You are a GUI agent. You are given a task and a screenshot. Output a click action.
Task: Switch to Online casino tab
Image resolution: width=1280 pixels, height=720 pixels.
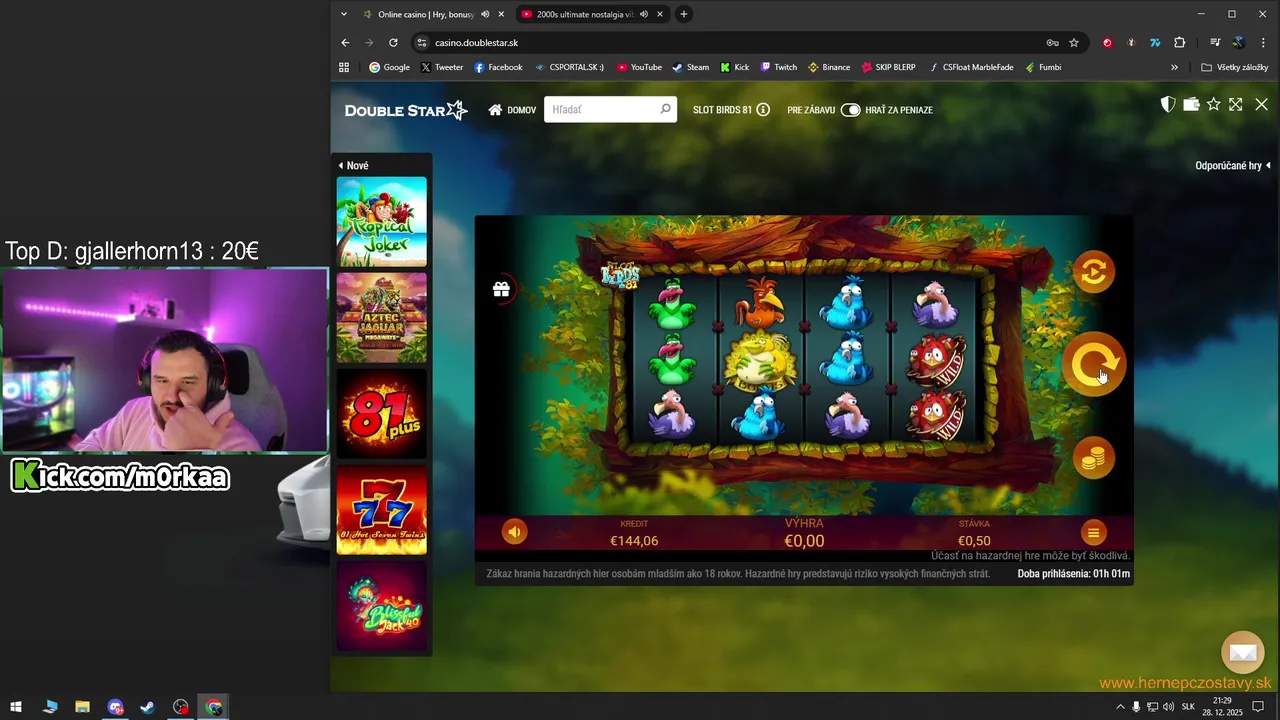click(x=425, y=14)
